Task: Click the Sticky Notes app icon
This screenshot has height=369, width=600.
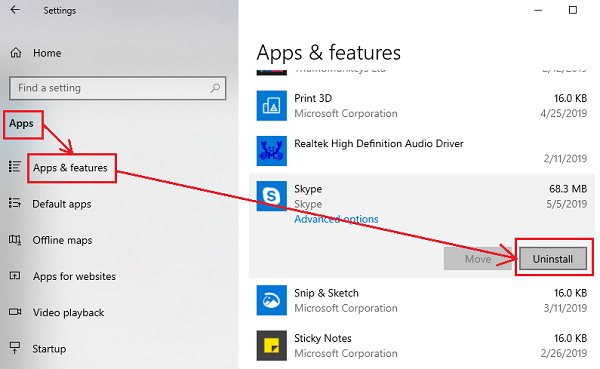Action: [271, 345]
